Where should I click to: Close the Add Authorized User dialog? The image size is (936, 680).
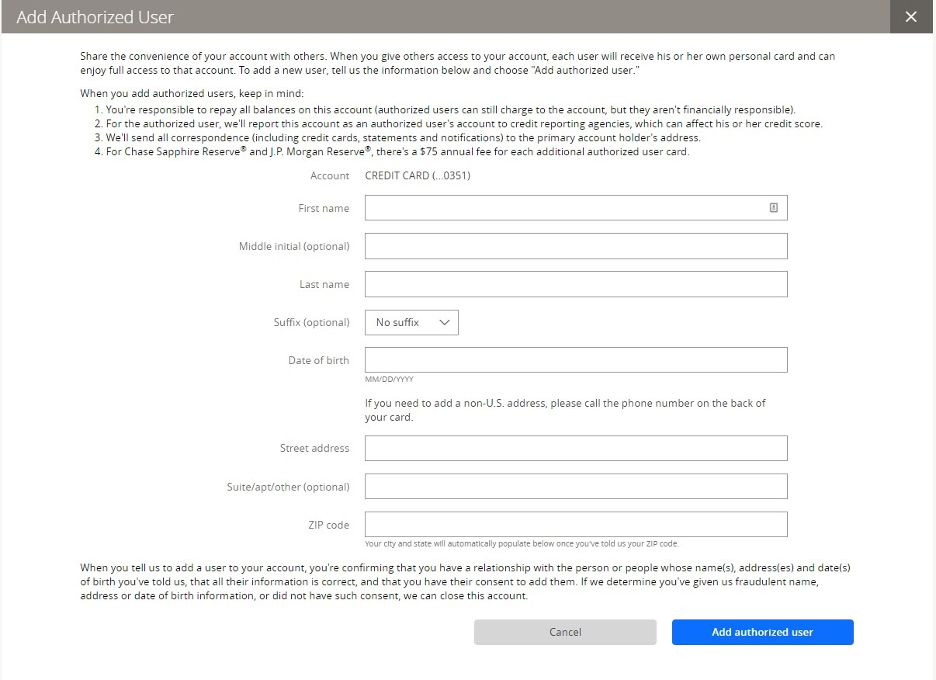(x=910, y=17)
